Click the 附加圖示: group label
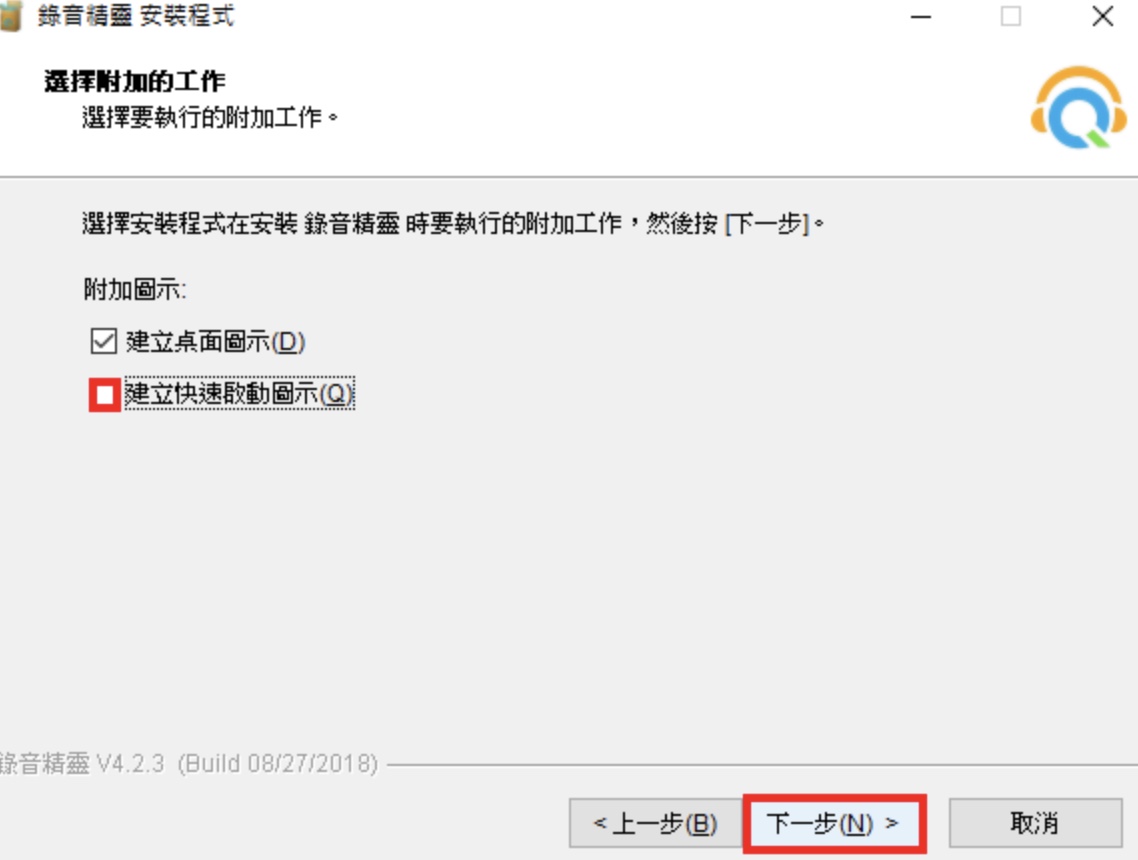 coord(134,289)
